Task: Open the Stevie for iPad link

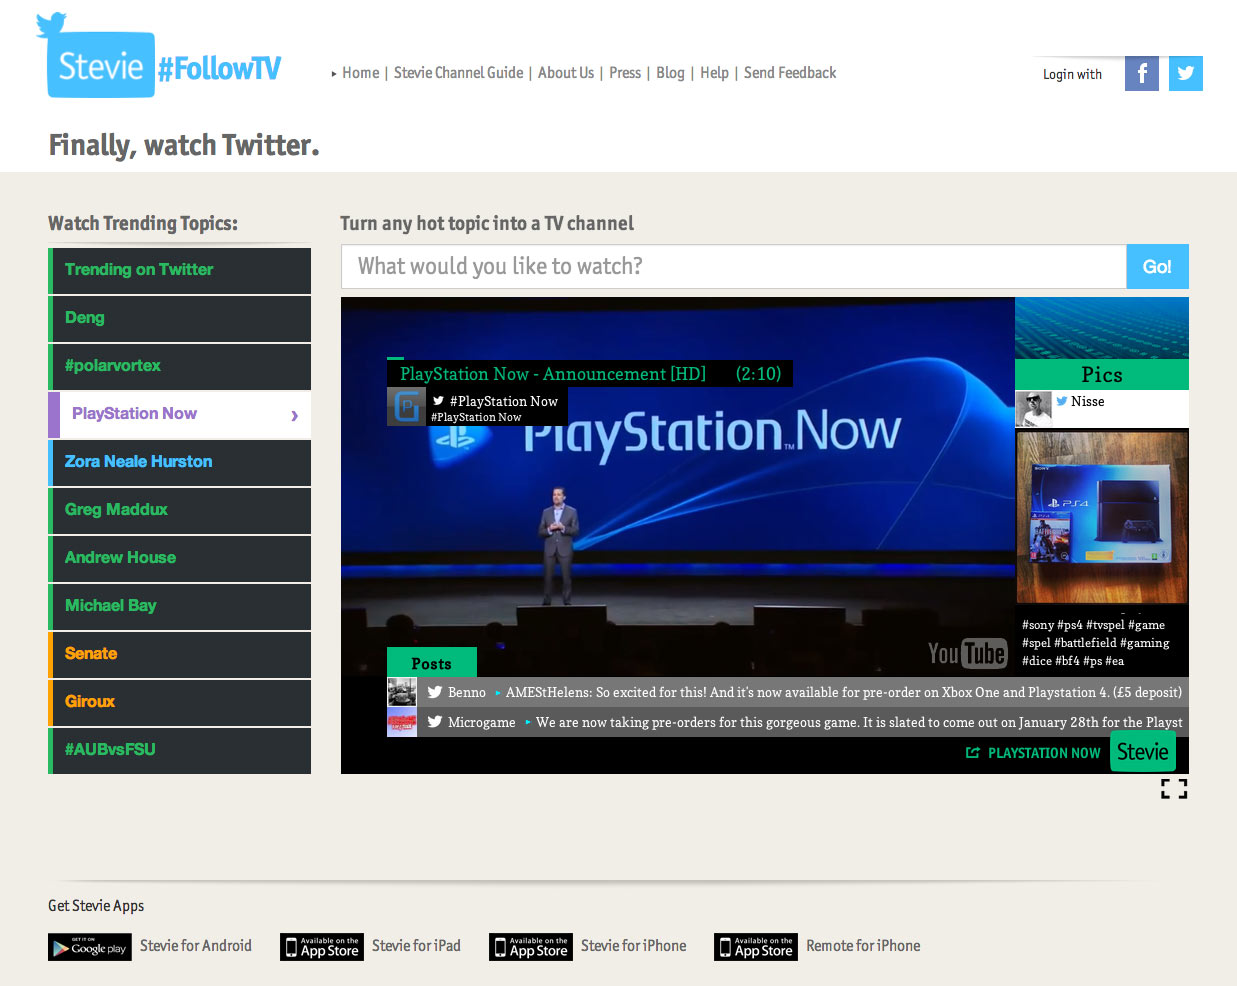Action: click(x=416, y=946)
